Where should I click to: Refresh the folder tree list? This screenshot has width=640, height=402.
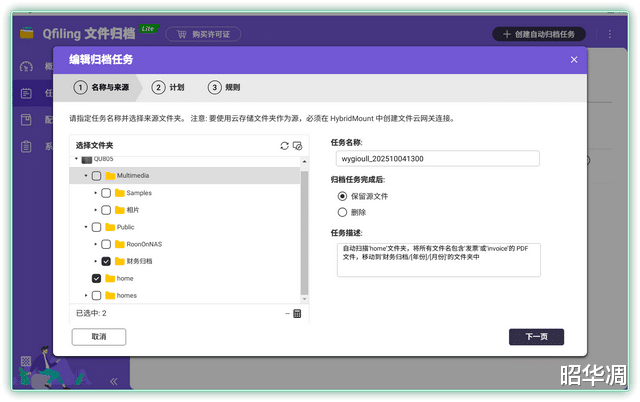tap(284, 146)
